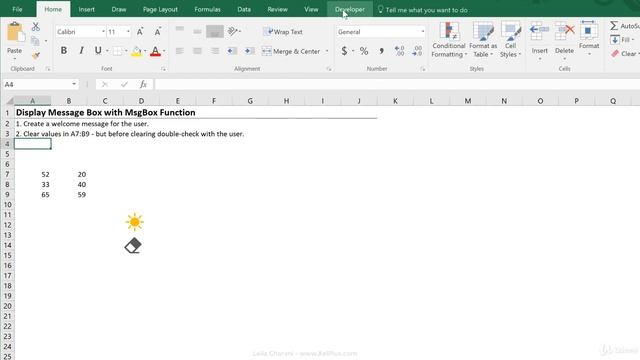Click Decrease Decimal icon
640x360 pixels.
coord(417,51)
